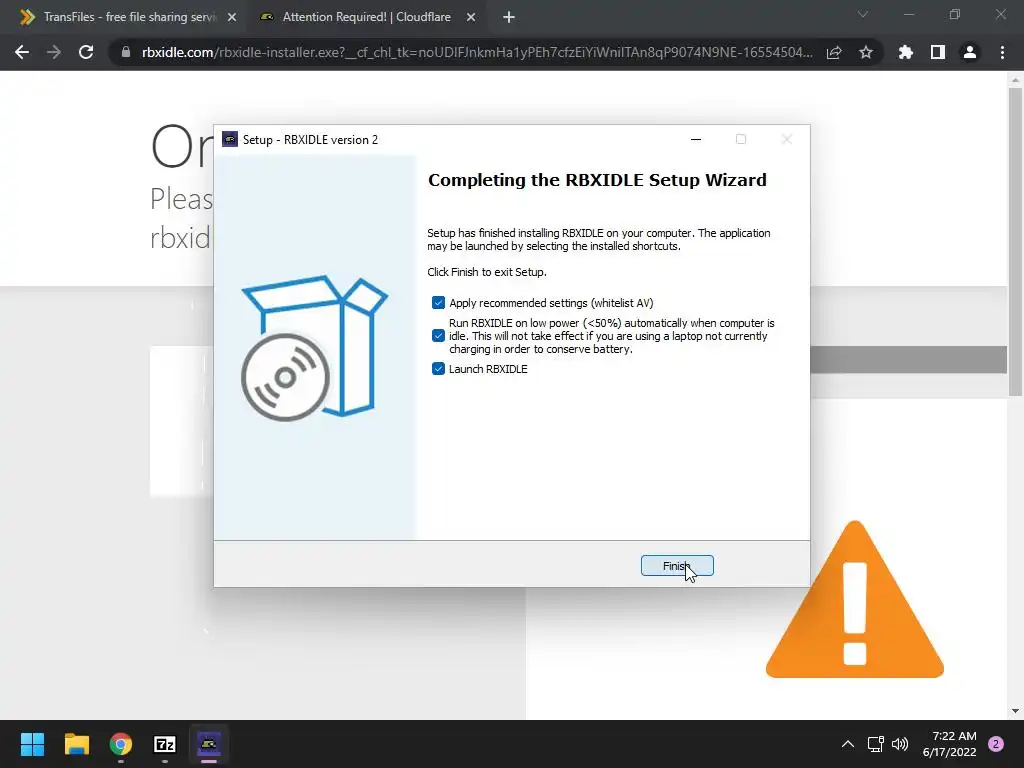Click the page vertical scrollbar thumb
The width and height of the screenshot is (1024, 768).
(x=1015, y=242)
